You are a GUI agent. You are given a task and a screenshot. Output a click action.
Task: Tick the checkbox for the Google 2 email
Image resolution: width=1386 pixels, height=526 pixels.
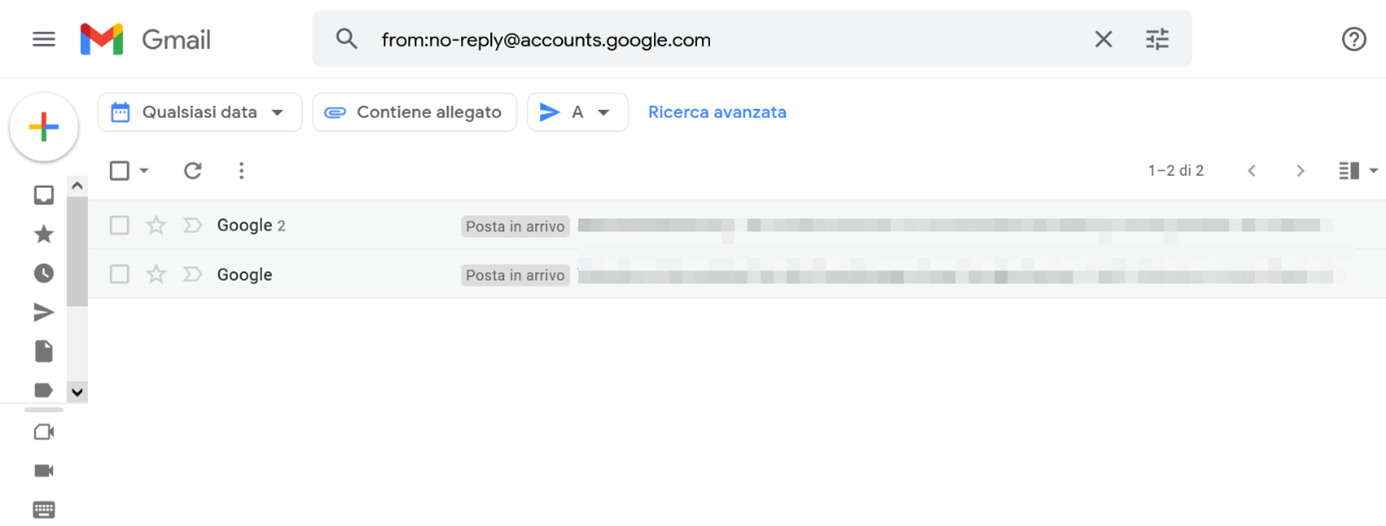click(120, 225)
